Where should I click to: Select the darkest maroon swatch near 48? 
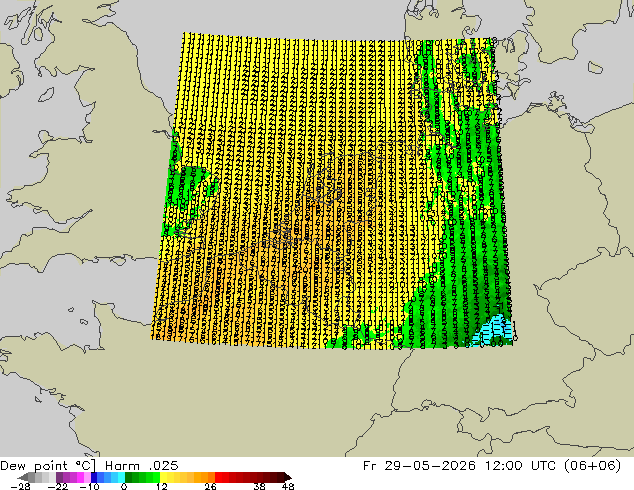point(280,477)
